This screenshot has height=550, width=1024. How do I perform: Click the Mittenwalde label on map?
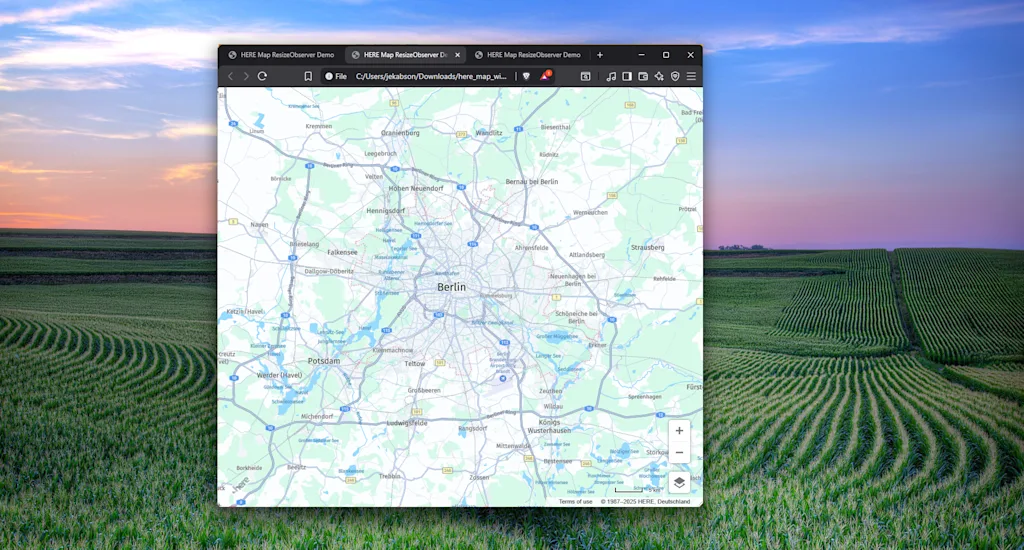click(513, 446)
